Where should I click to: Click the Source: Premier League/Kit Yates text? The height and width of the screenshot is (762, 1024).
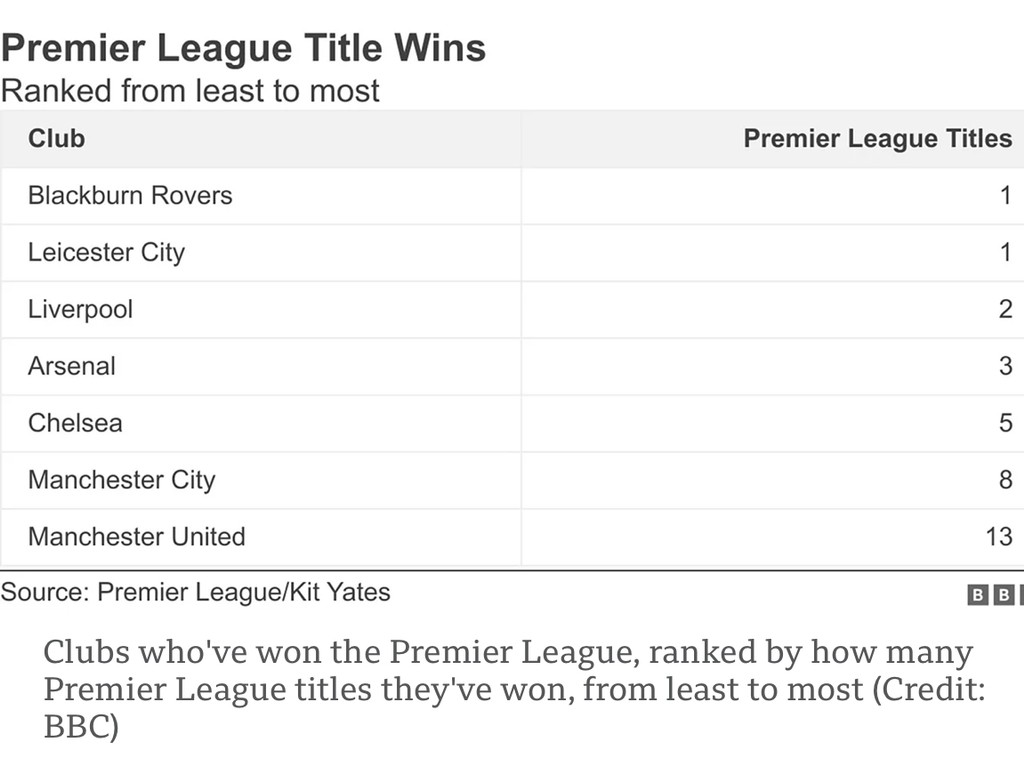(195, 592)
